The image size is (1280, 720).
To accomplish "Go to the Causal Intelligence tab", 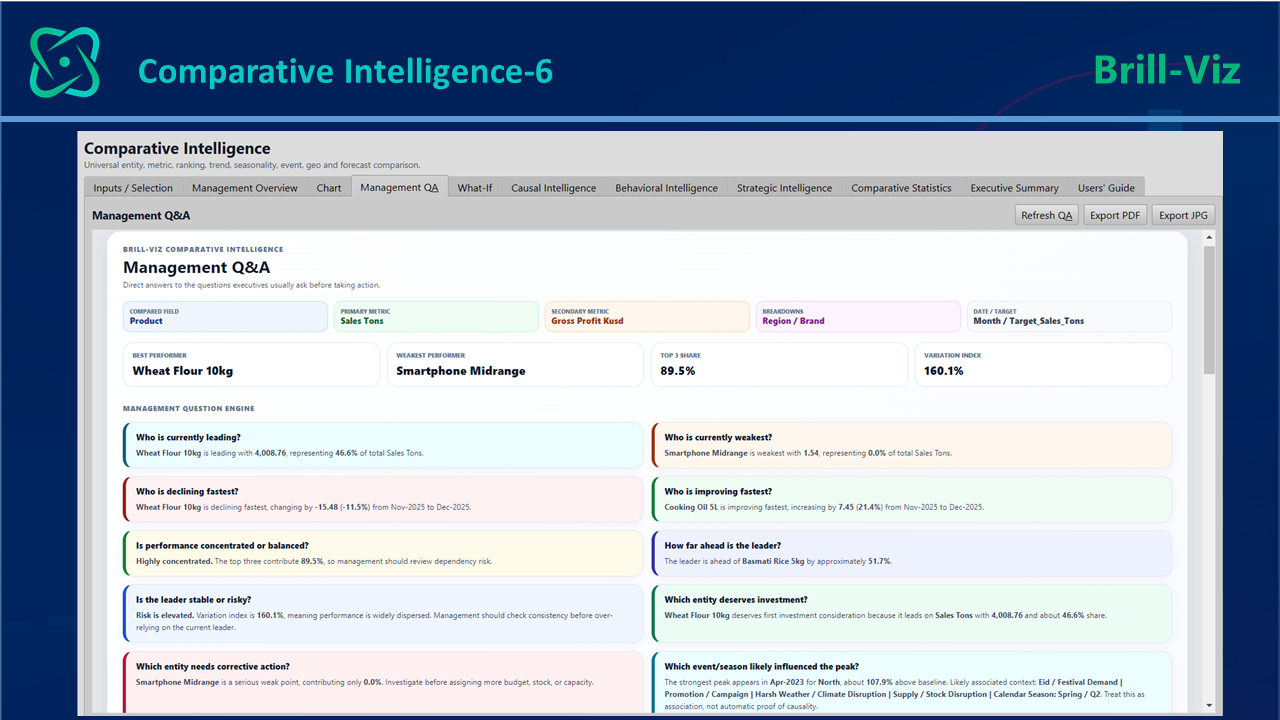I will [554, 187].
